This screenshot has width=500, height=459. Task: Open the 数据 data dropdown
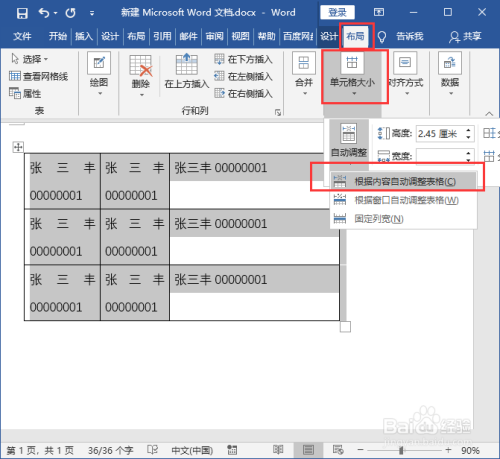450,74
